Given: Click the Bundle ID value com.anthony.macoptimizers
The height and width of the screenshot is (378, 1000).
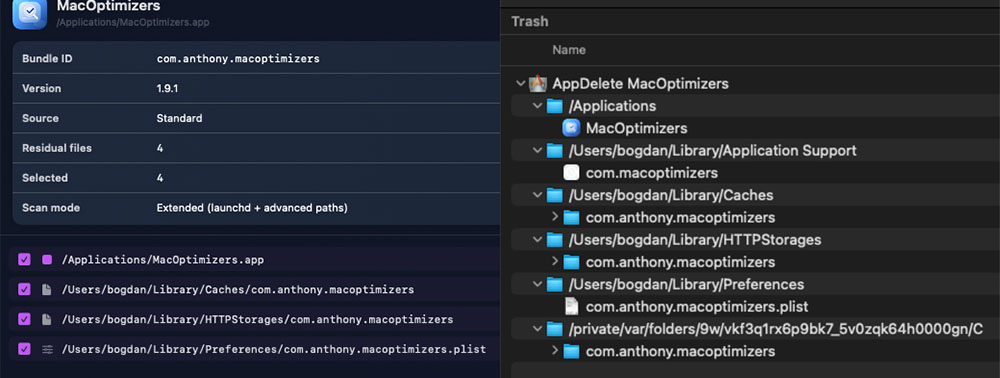Looking at the screenshot, I should (x=238, y=59).
